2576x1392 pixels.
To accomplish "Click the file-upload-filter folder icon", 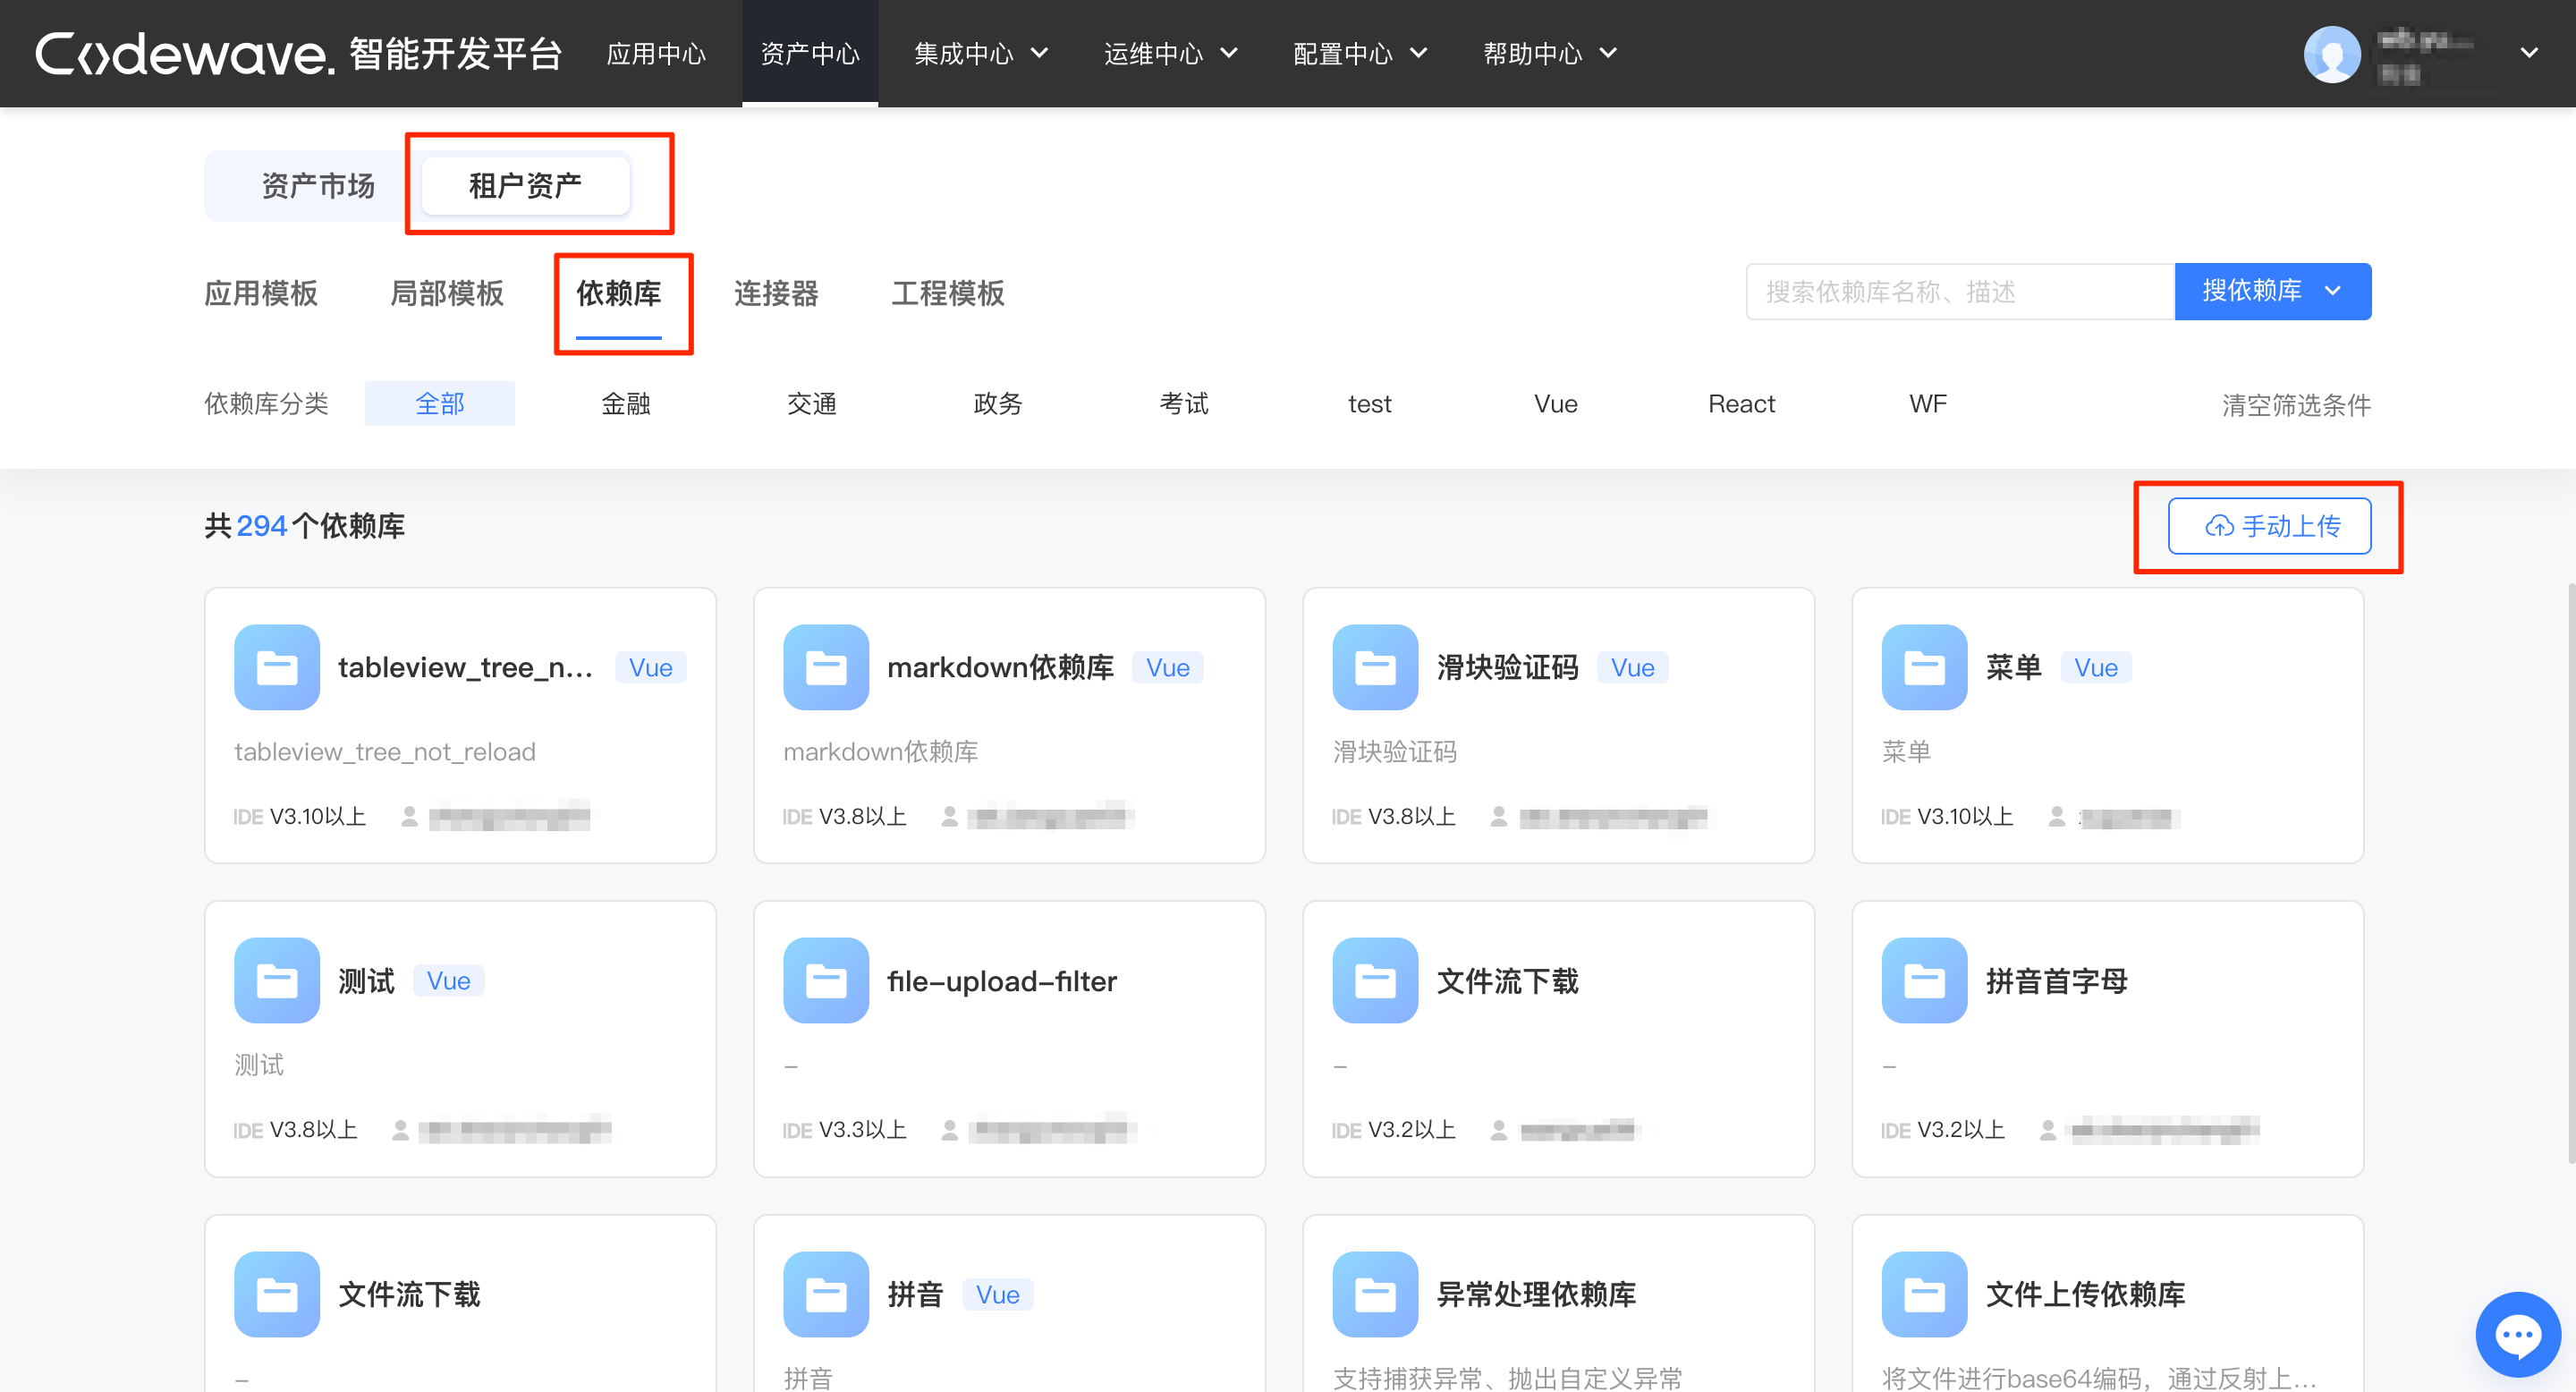I will 826,980.
